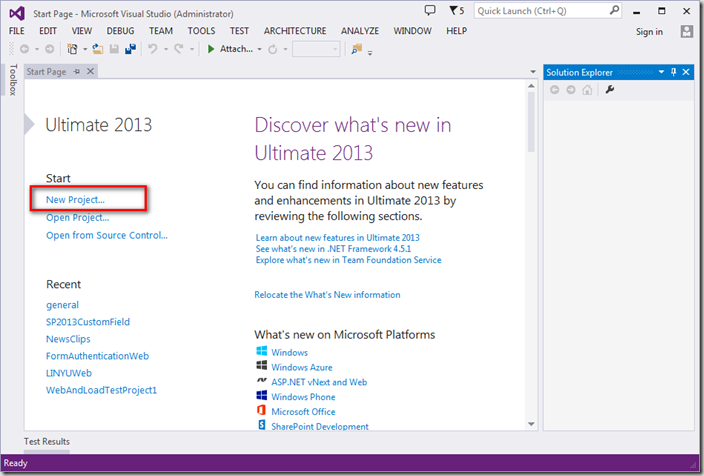Click the Undo arrow icon
The height and width of the screenshot is (476, 704).
(x=153, y=49)
